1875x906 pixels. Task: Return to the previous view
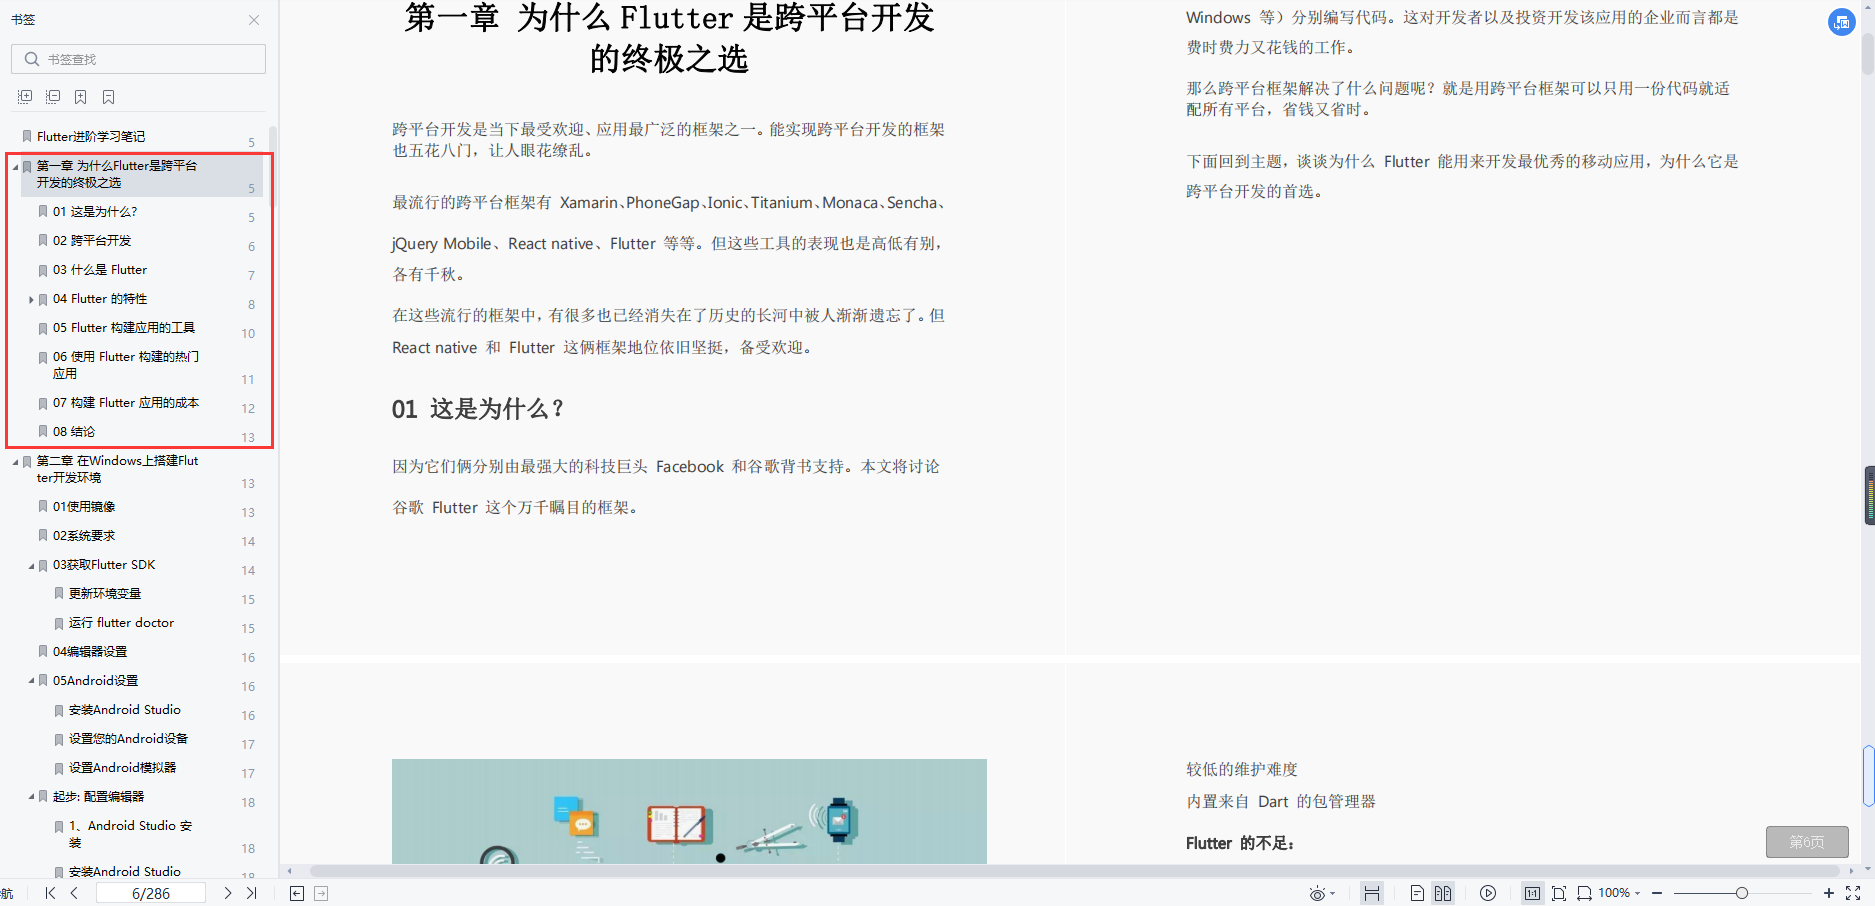pos(297,893)
